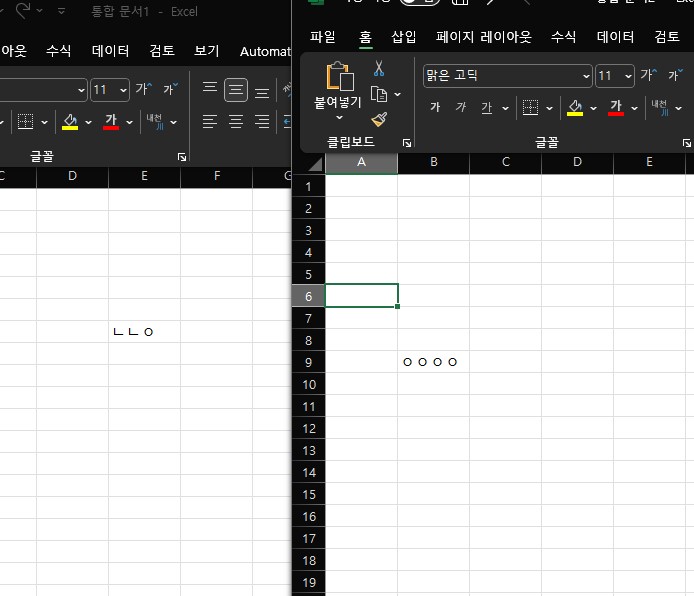Open Automate tab in left window
Image resolution: width=694 pixels, height=596 pixels.
tap(265, 51)
